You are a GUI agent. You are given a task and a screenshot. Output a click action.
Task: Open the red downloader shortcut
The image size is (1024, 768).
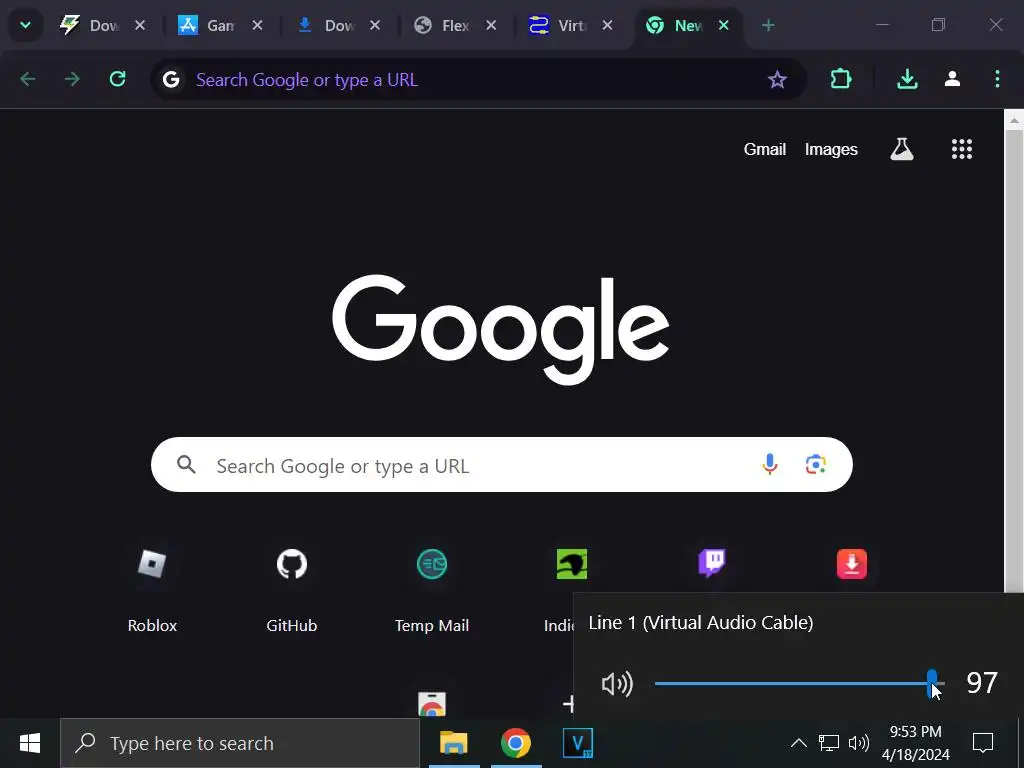[x=852, y=564]
